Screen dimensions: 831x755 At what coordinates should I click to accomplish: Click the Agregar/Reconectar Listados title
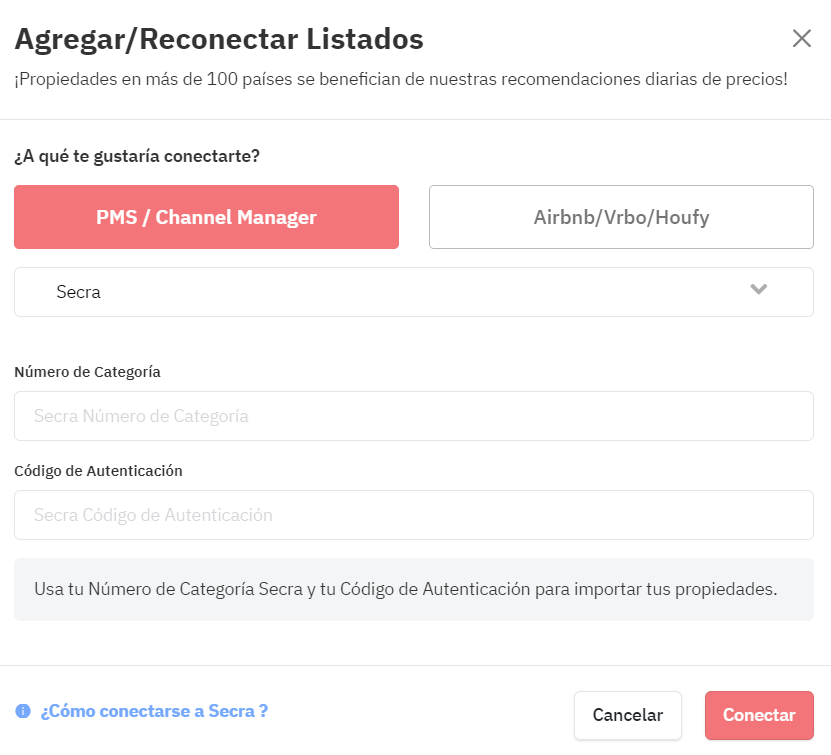219,39
